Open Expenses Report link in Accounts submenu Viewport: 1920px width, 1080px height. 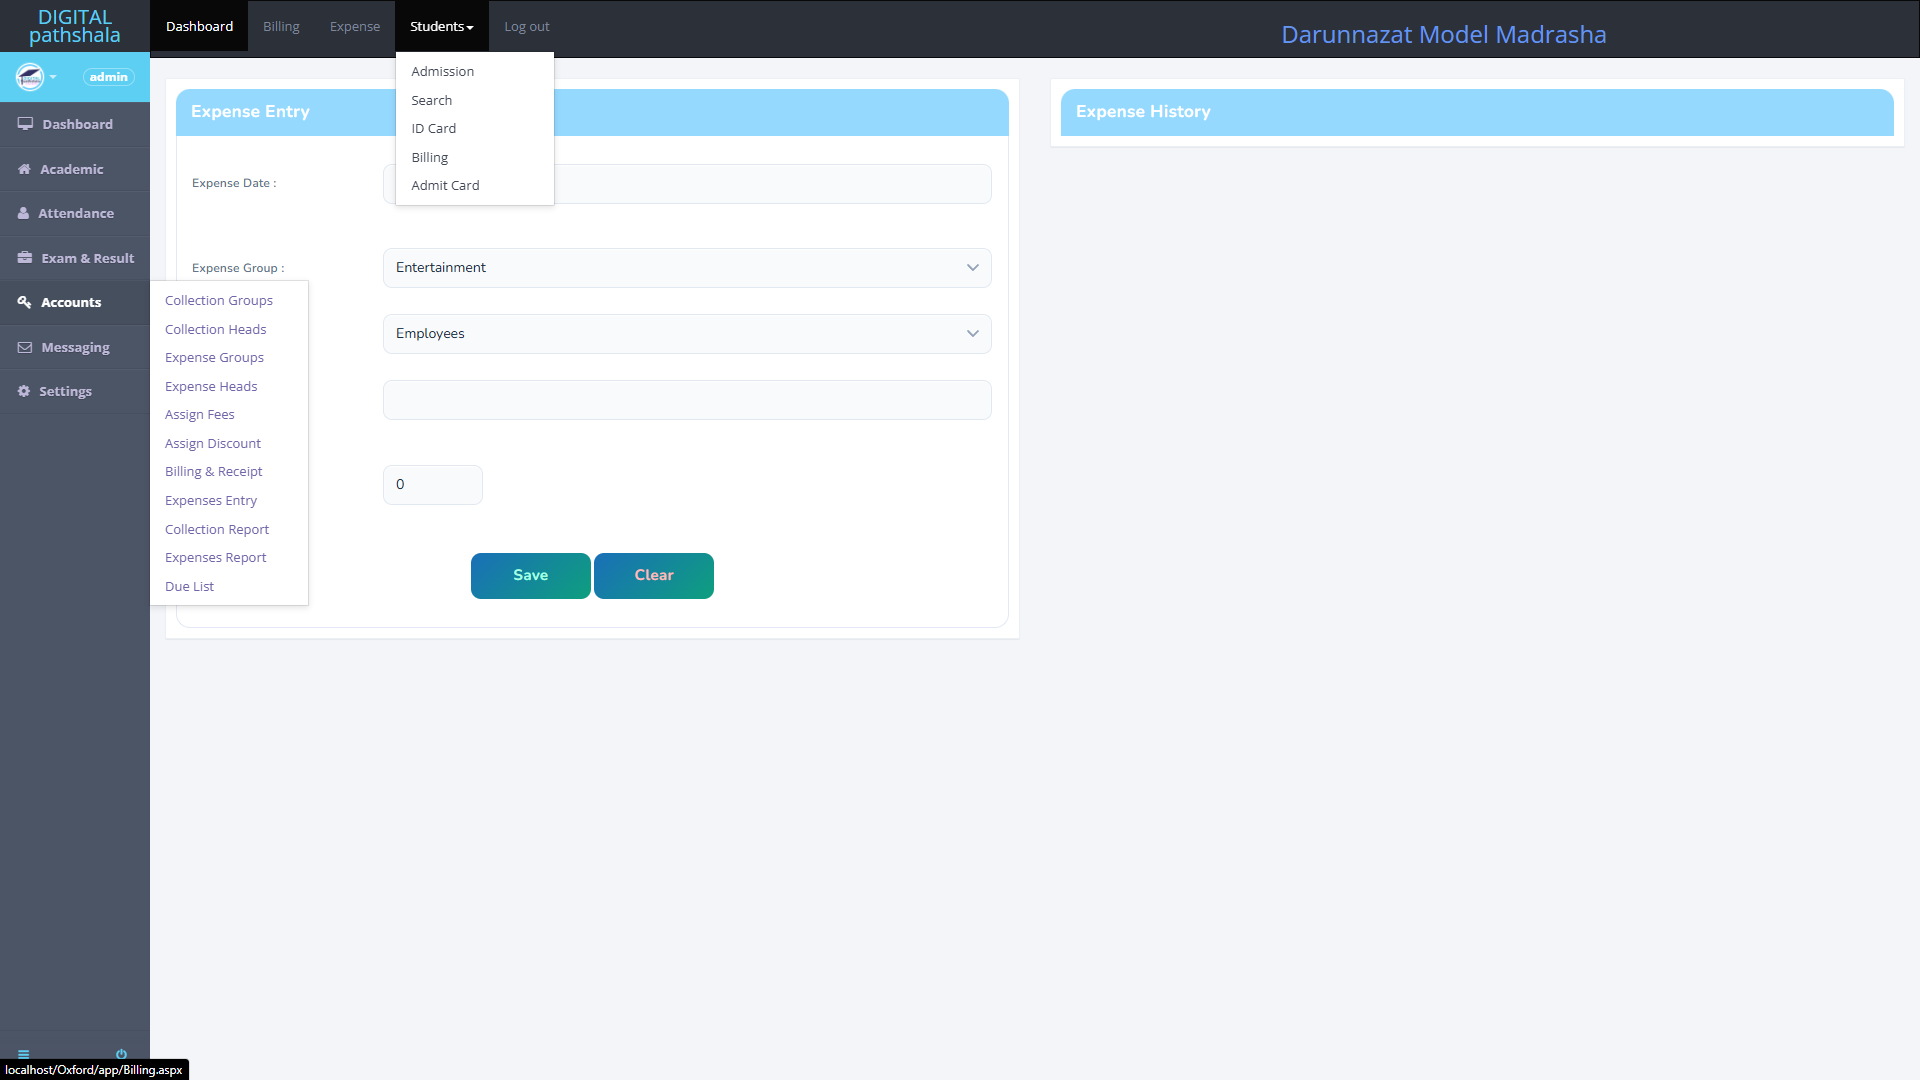(x=215, y=558)
